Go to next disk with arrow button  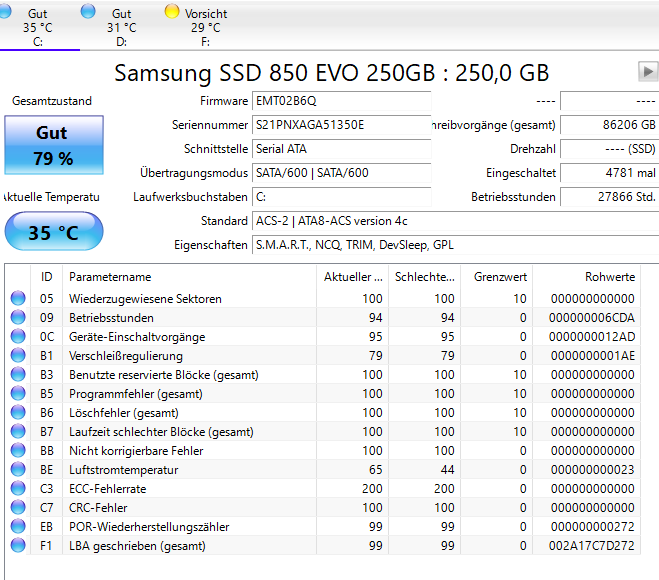[648, 71]
